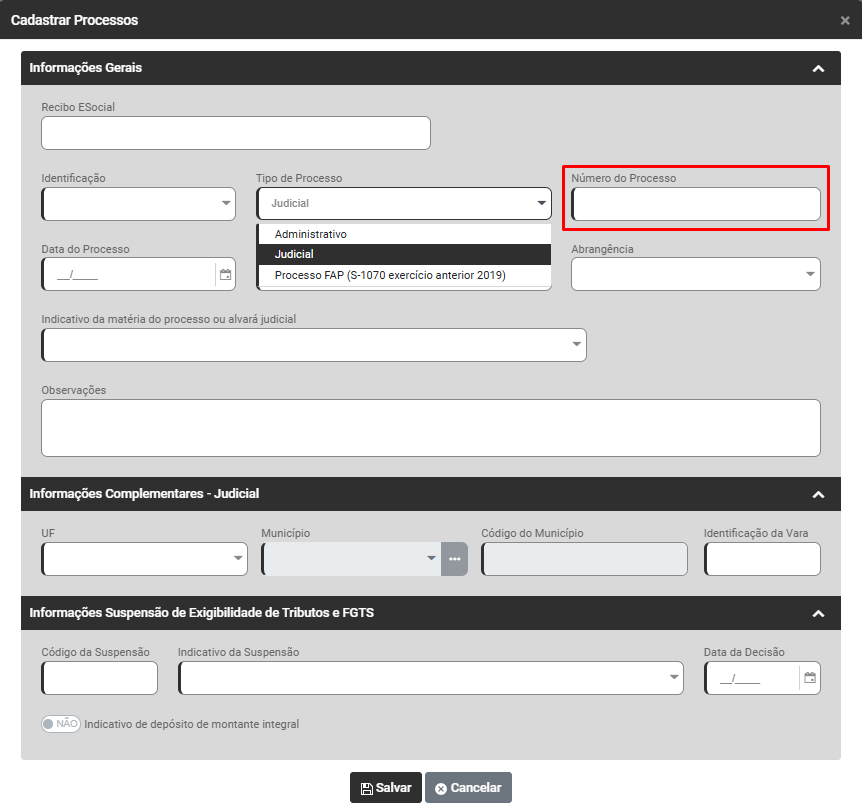Viewport: 862px width, 811px height.
Task: Click the Salvar button
Action: (386, 788)
